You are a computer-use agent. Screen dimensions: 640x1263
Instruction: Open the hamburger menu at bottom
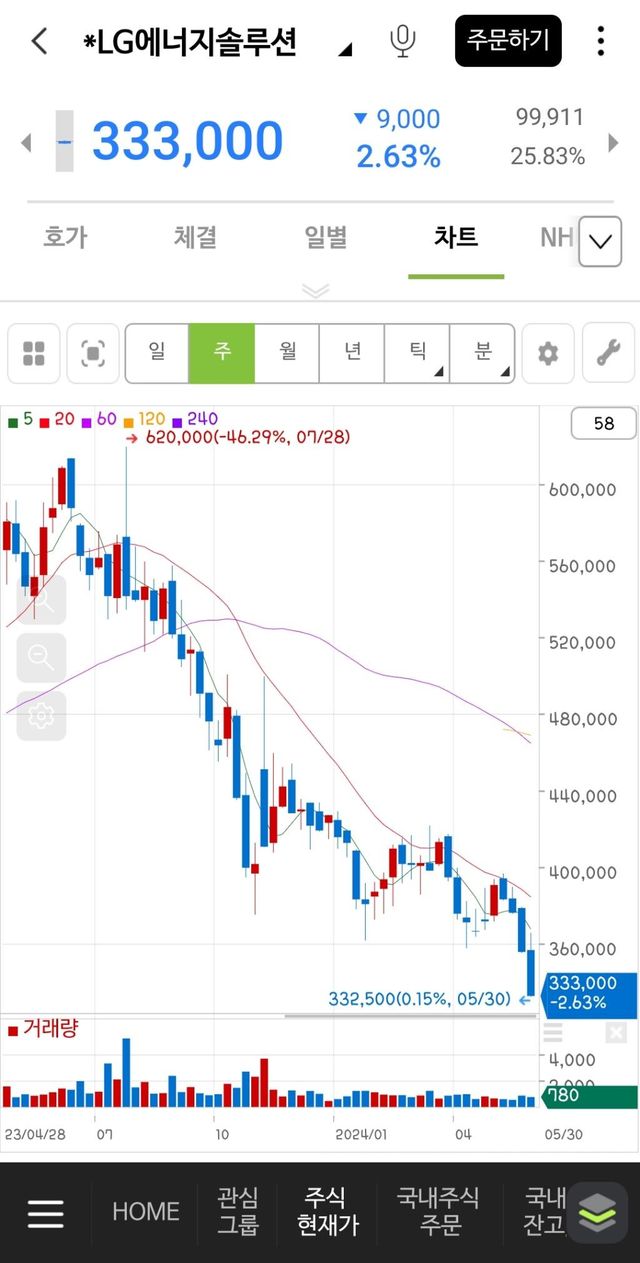(46, 1213)
